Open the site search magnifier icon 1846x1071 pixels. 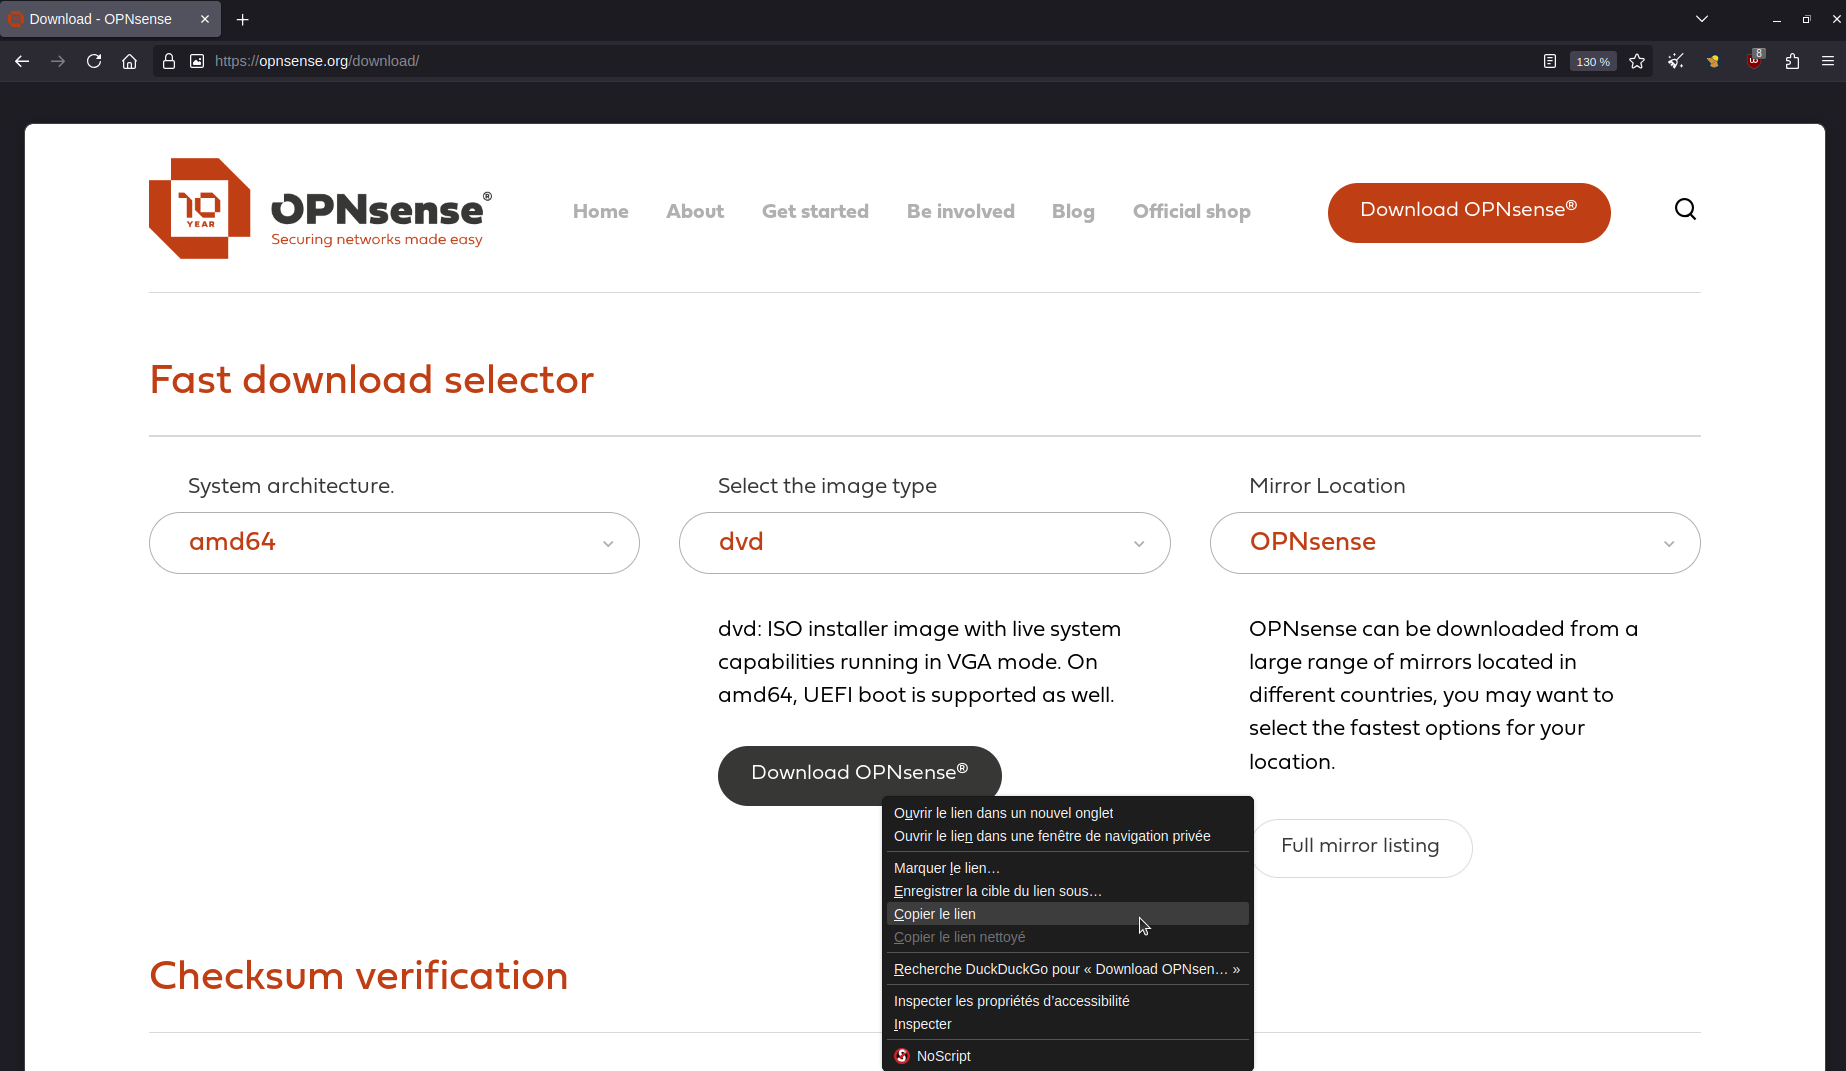1685,209
